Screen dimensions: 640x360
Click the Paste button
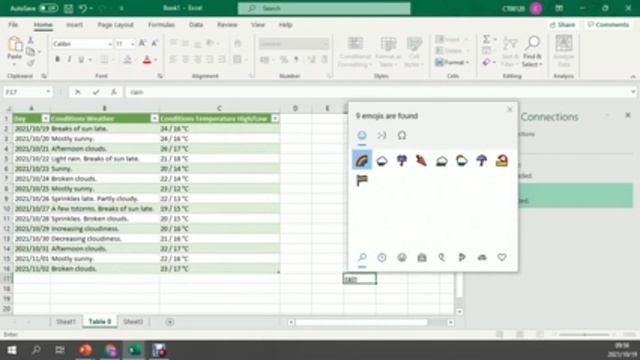click(x=15, y=50)
